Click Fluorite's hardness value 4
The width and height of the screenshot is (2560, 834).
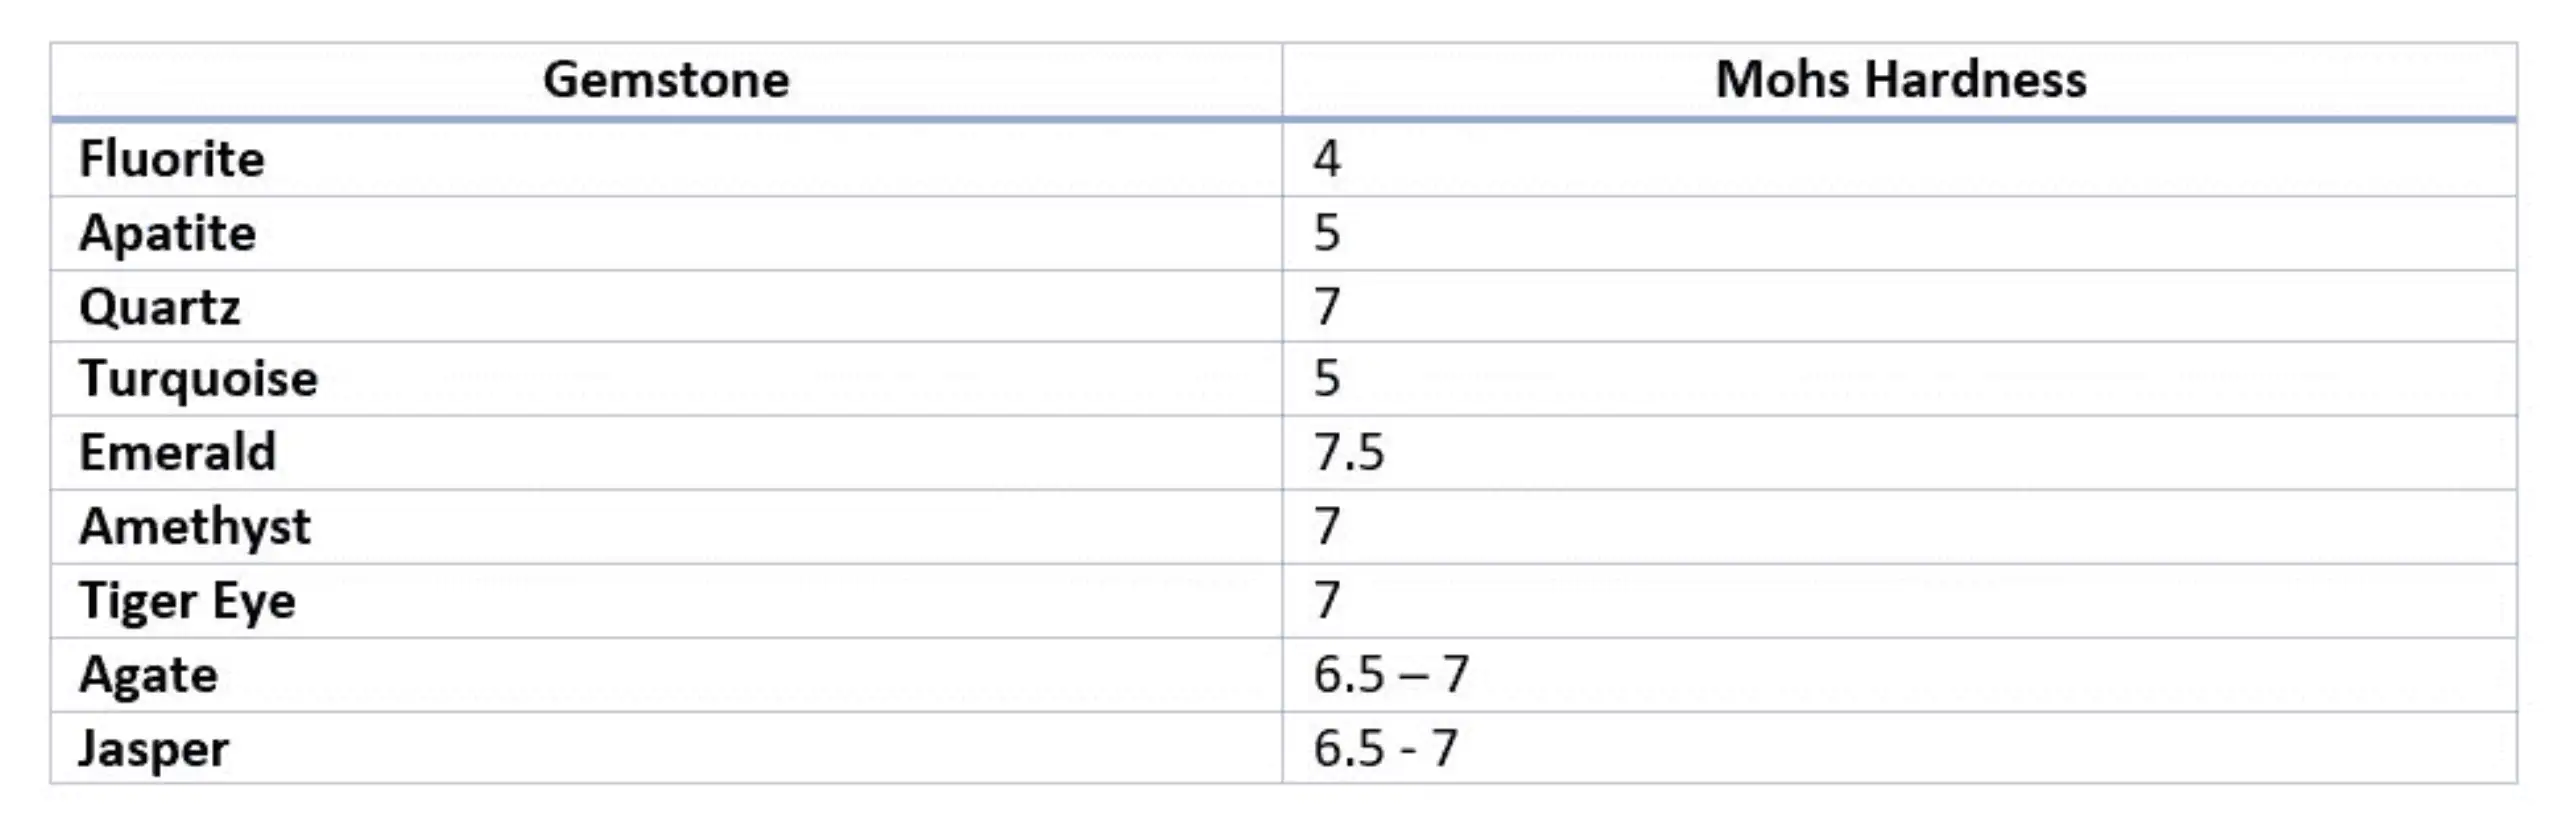[1327, 159]
